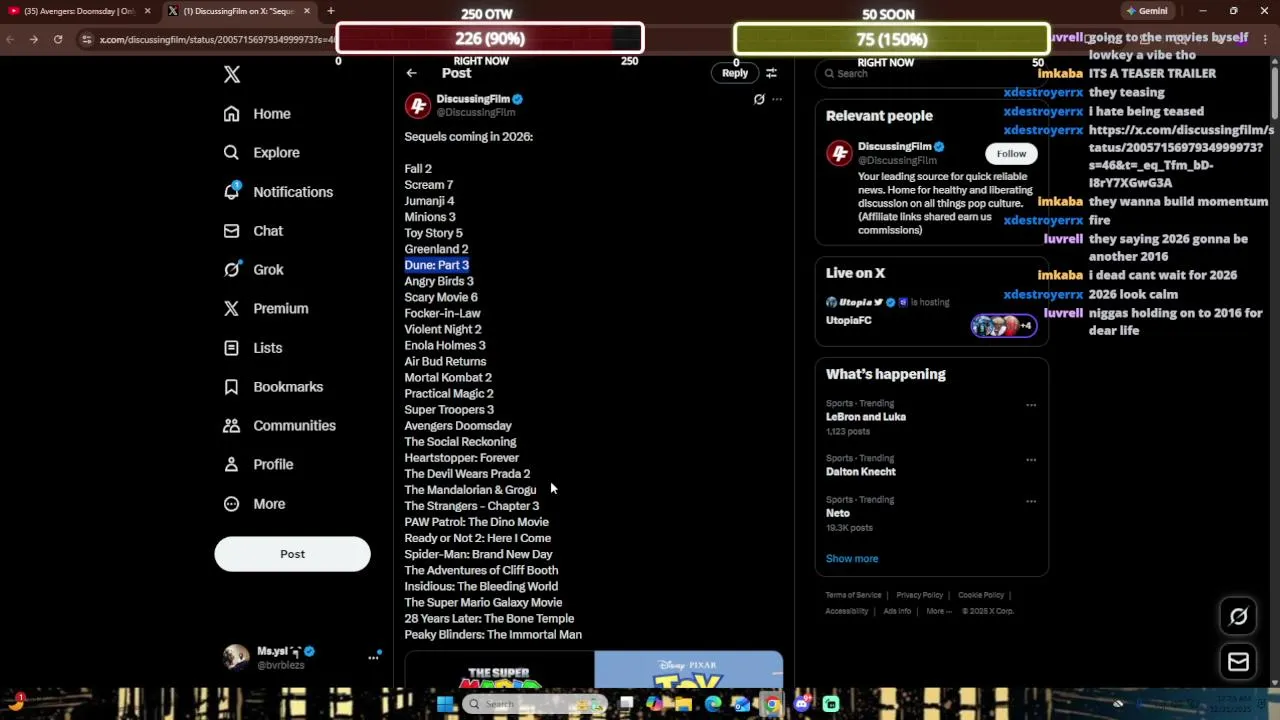Open options for Dalton Knecht trend

(1031, 460)
